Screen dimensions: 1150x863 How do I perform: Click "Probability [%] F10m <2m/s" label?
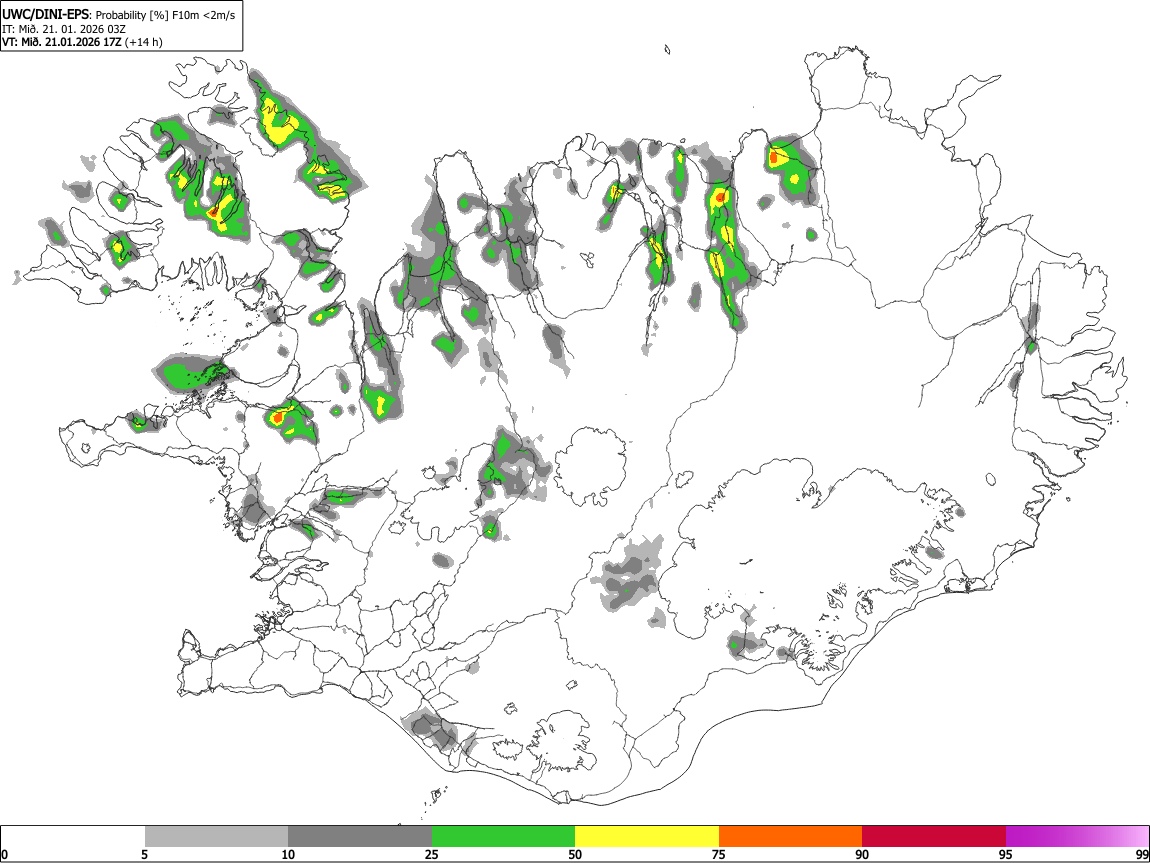coord(166,15)
